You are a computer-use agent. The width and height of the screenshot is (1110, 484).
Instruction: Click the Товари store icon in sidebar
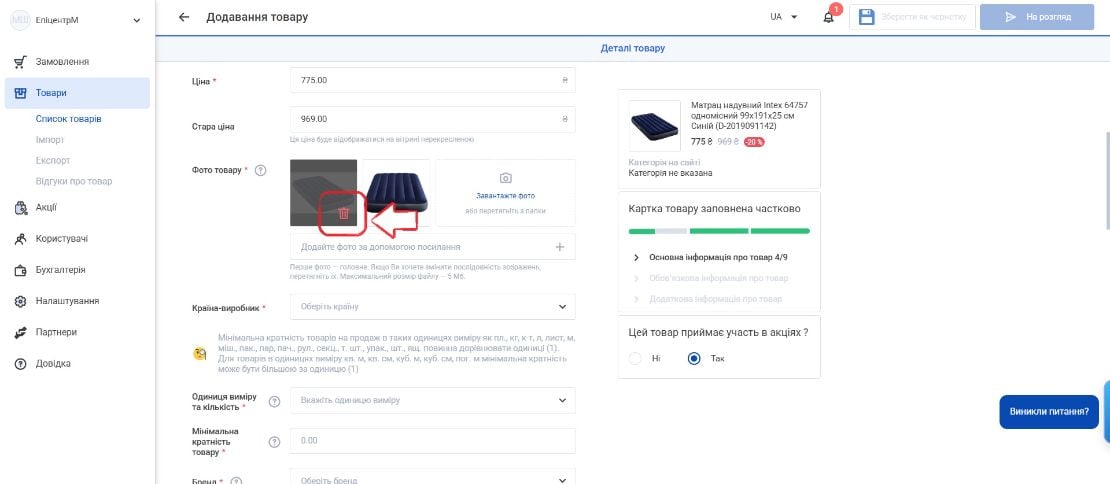21,93
